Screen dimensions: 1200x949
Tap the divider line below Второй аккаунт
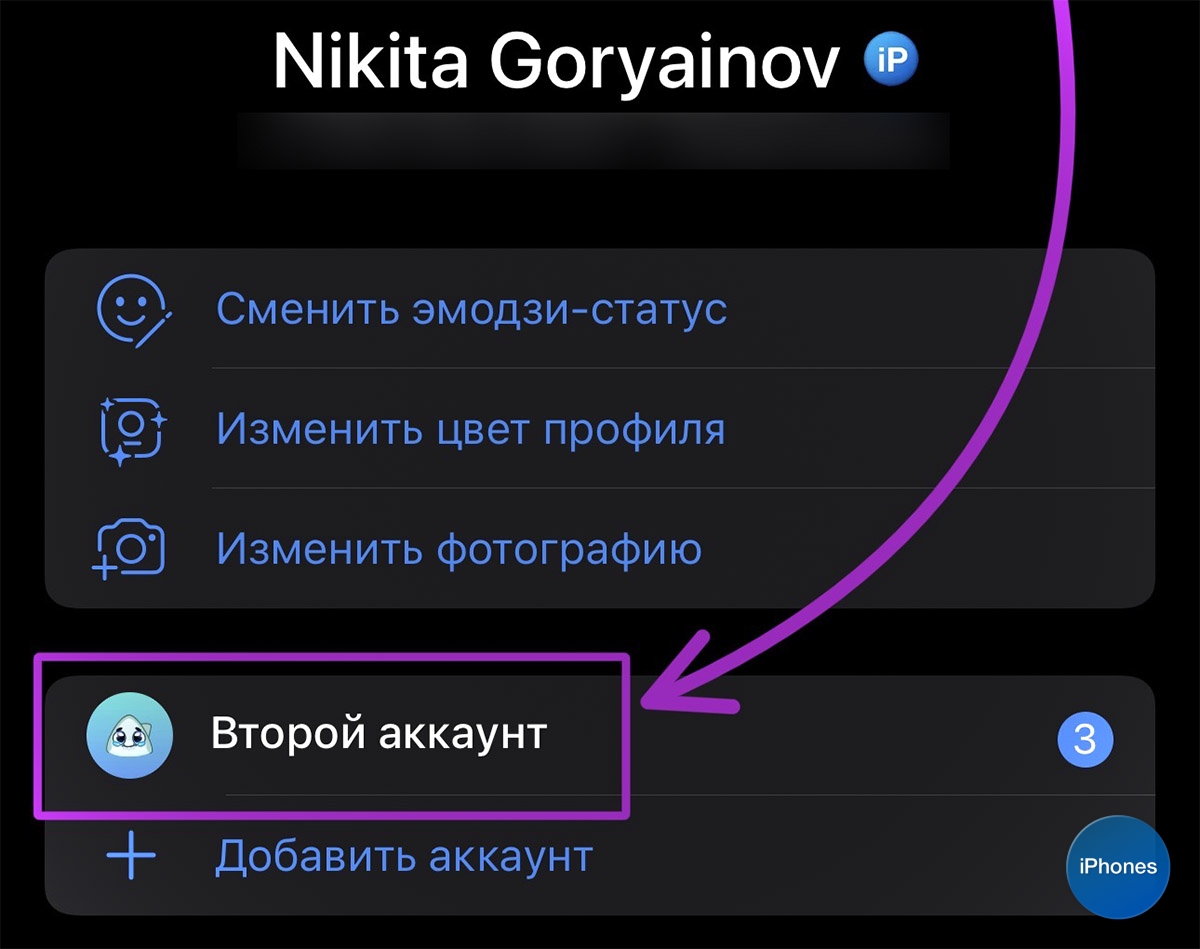pos(690,796)
